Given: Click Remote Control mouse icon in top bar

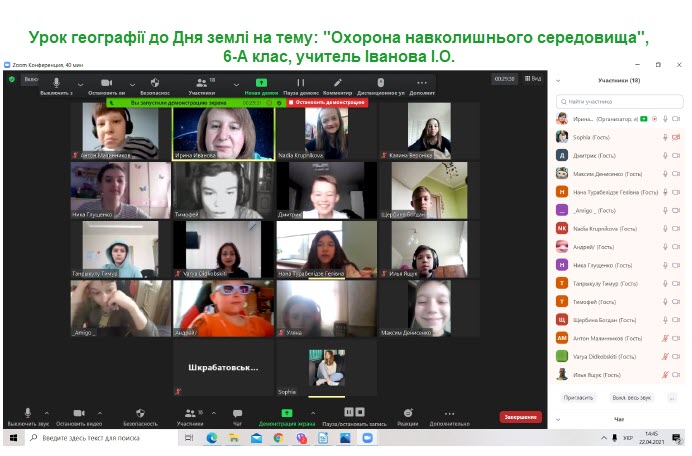Looking at the screenshot, I should click(380, 83).
